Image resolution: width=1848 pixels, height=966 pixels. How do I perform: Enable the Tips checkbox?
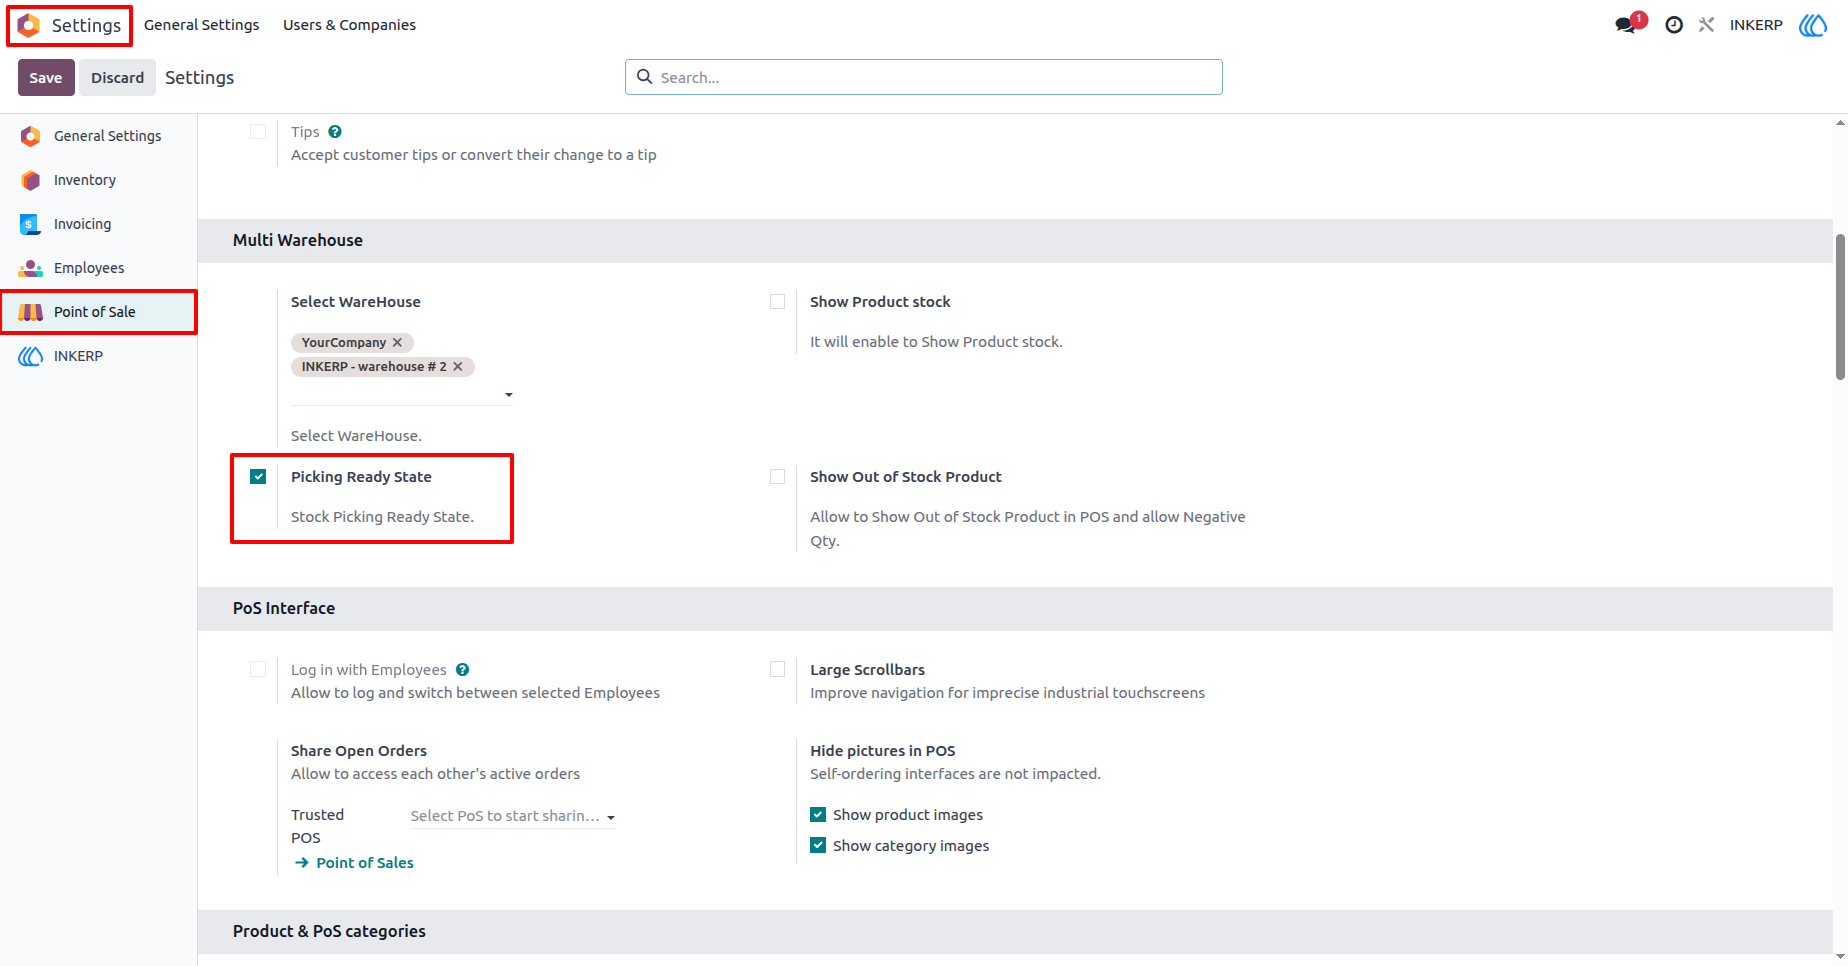coord(258,132)
